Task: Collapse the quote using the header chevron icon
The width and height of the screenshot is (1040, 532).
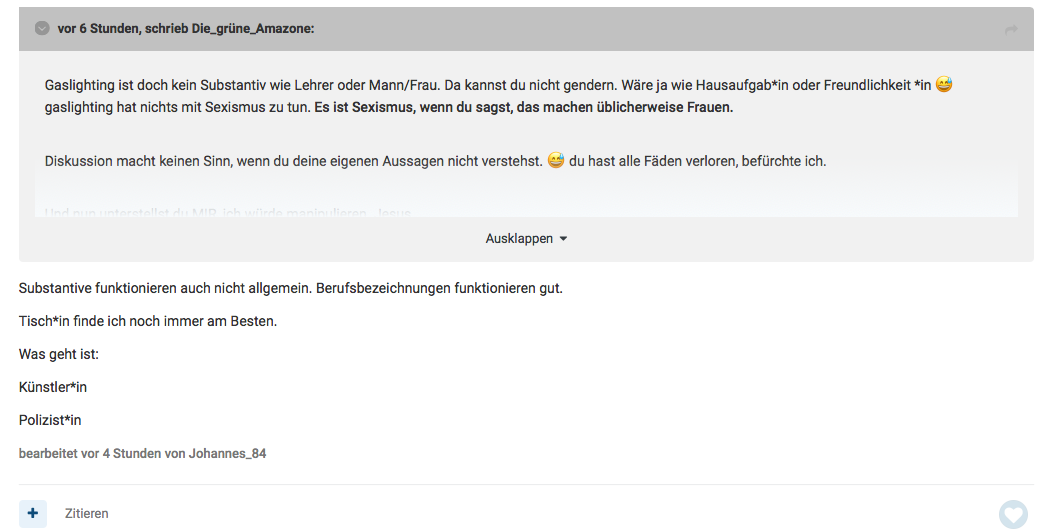Action: (42, 29)
